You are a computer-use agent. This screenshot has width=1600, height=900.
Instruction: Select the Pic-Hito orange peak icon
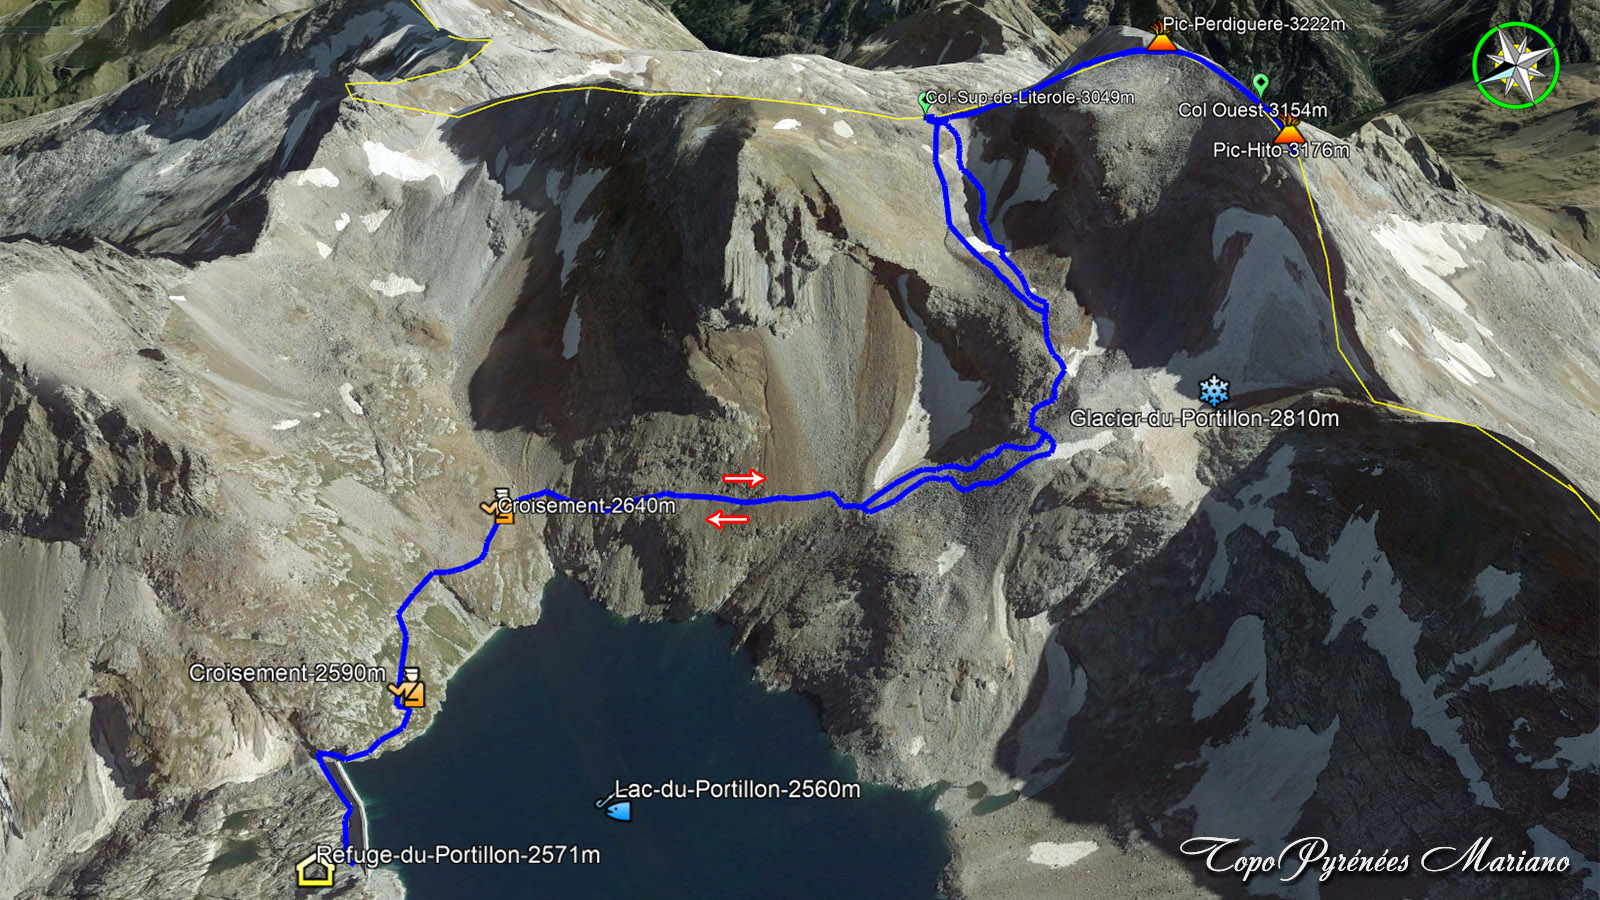coord(1289,130)
